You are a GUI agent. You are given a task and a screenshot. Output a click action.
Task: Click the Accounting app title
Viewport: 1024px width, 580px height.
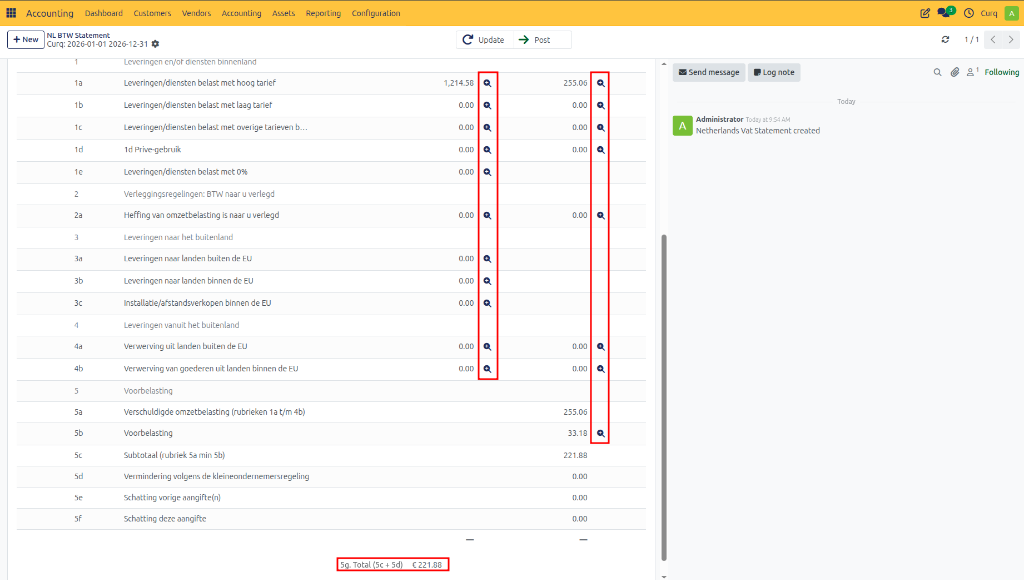pos(50,13)
